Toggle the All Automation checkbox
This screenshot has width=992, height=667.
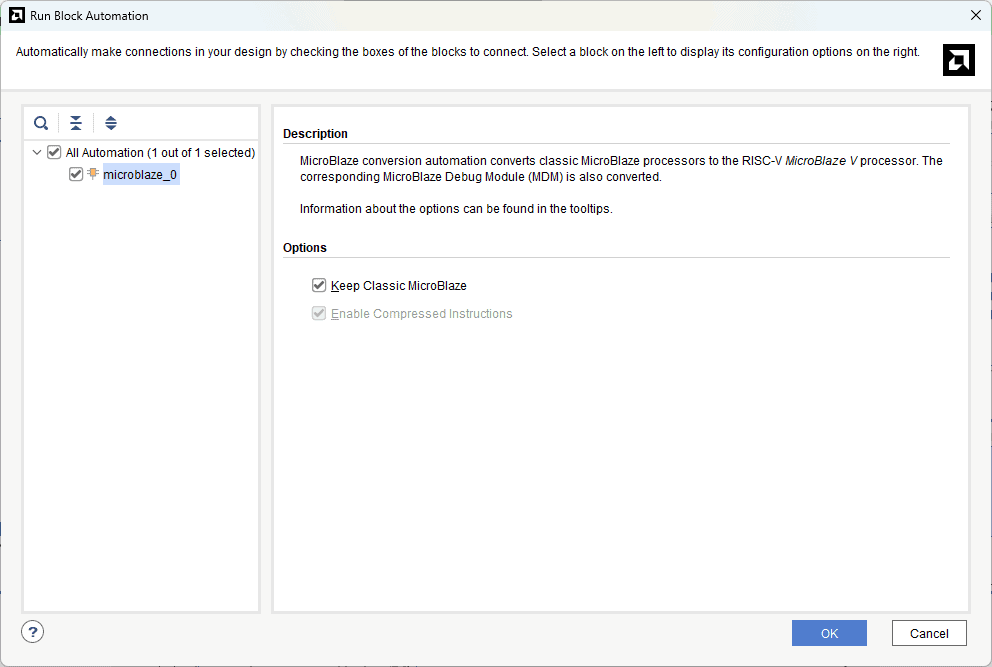[54, 153]
